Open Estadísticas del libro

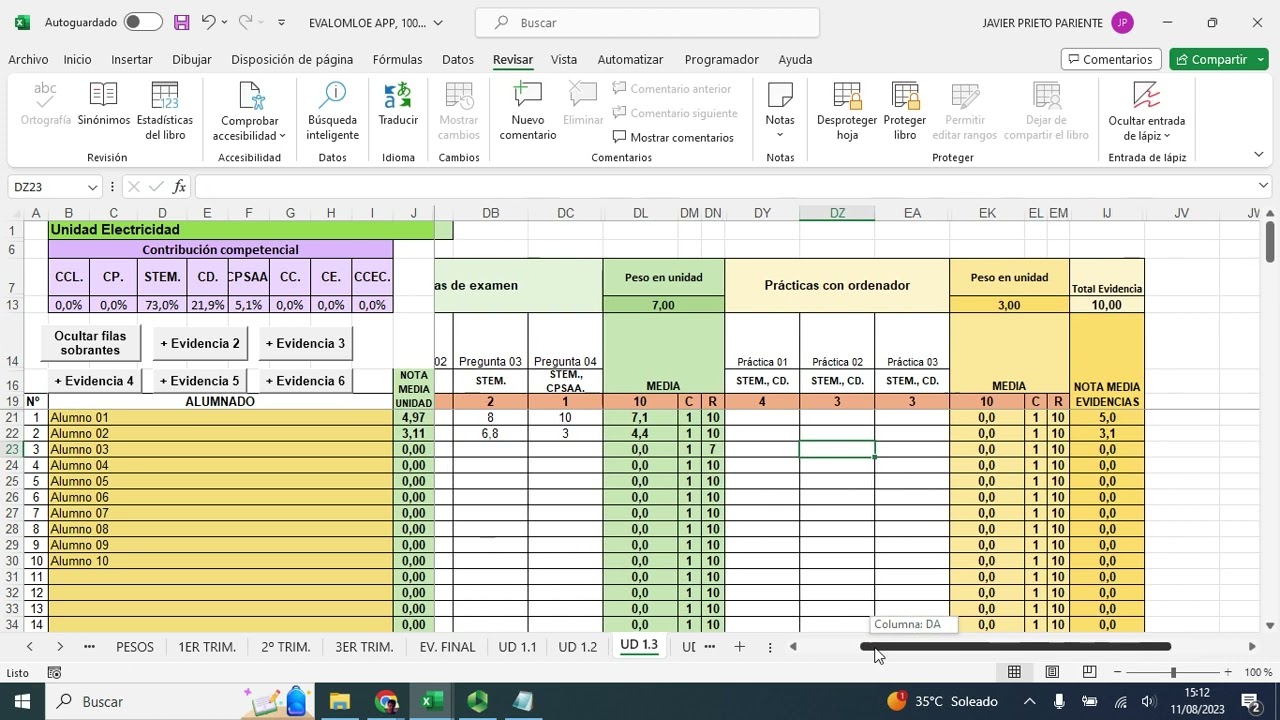tap(165, 111)
